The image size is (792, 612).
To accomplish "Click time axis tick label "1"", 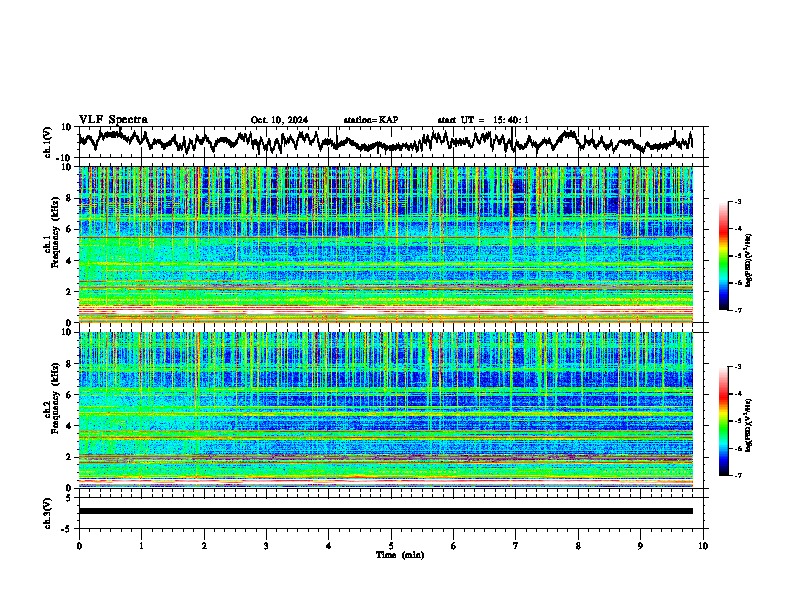I will click(x=141, y=546).
